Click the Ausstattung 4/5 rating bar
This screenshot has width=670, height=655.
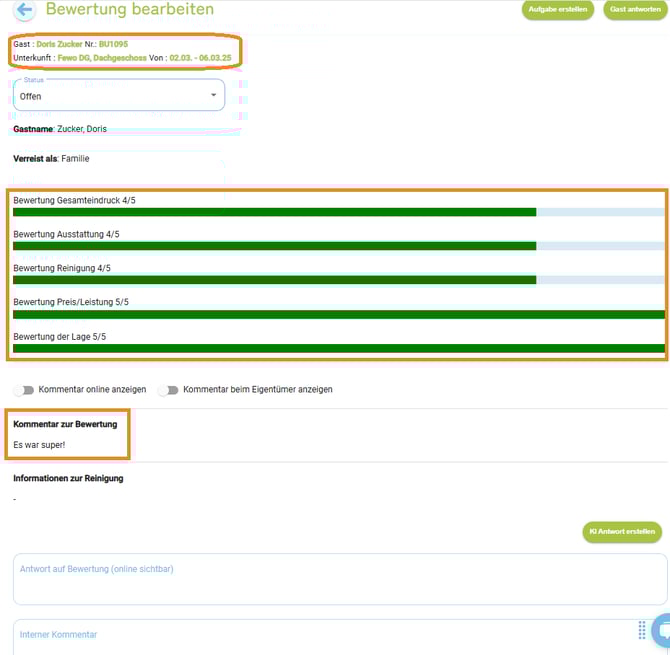339,246
